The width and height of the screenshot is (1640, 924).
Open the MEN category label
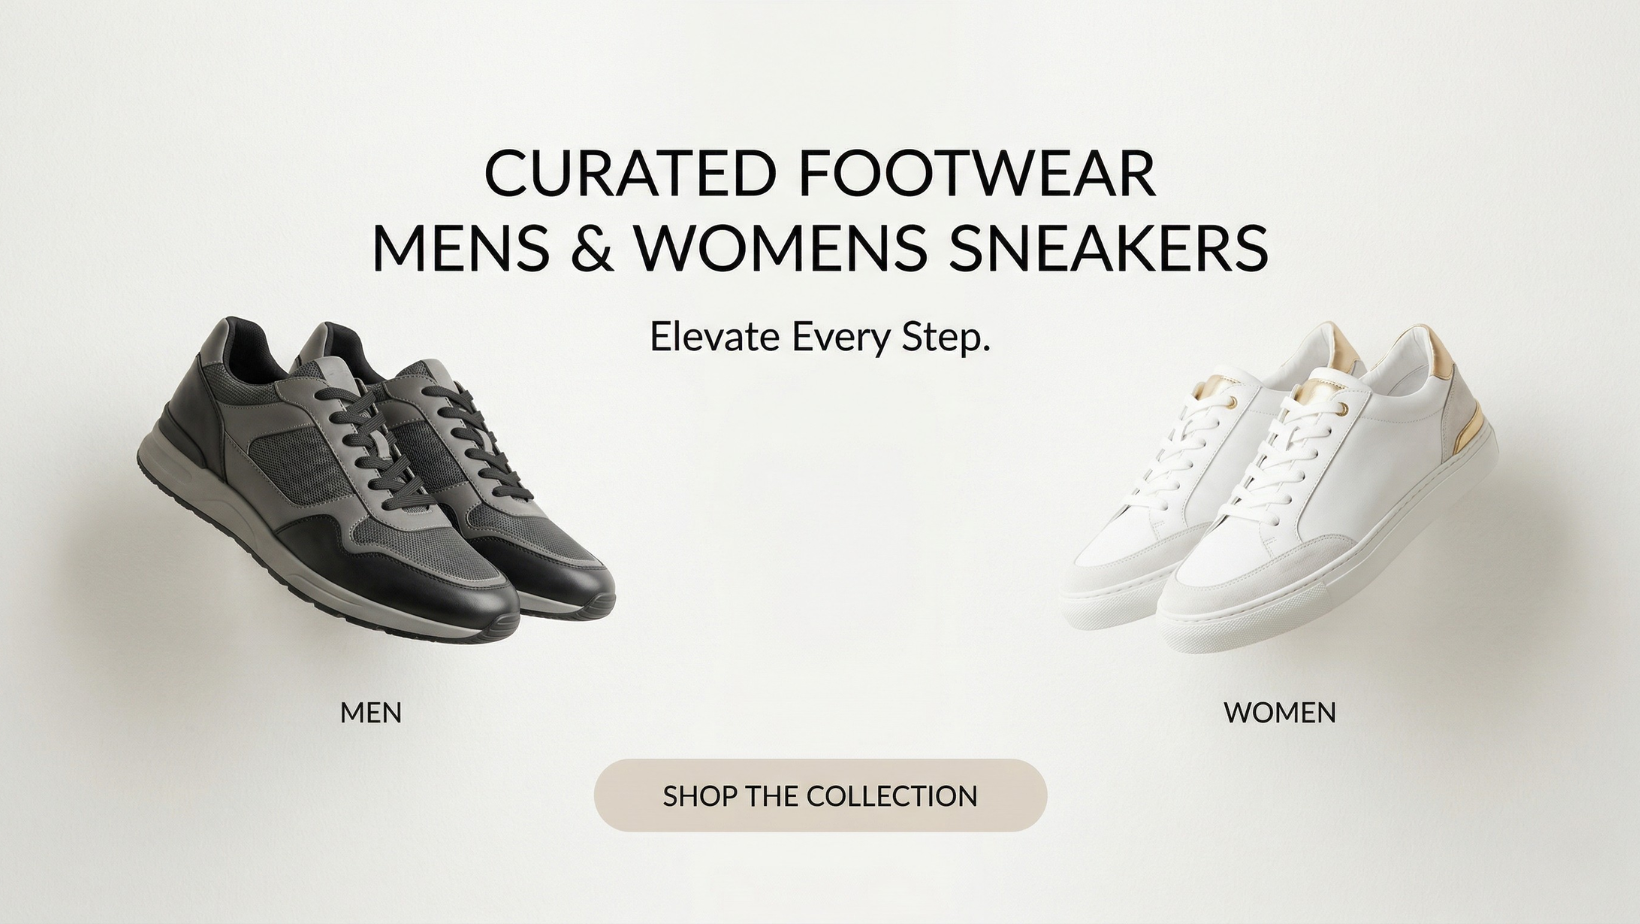pyautogui.click(x=371, y=713)
